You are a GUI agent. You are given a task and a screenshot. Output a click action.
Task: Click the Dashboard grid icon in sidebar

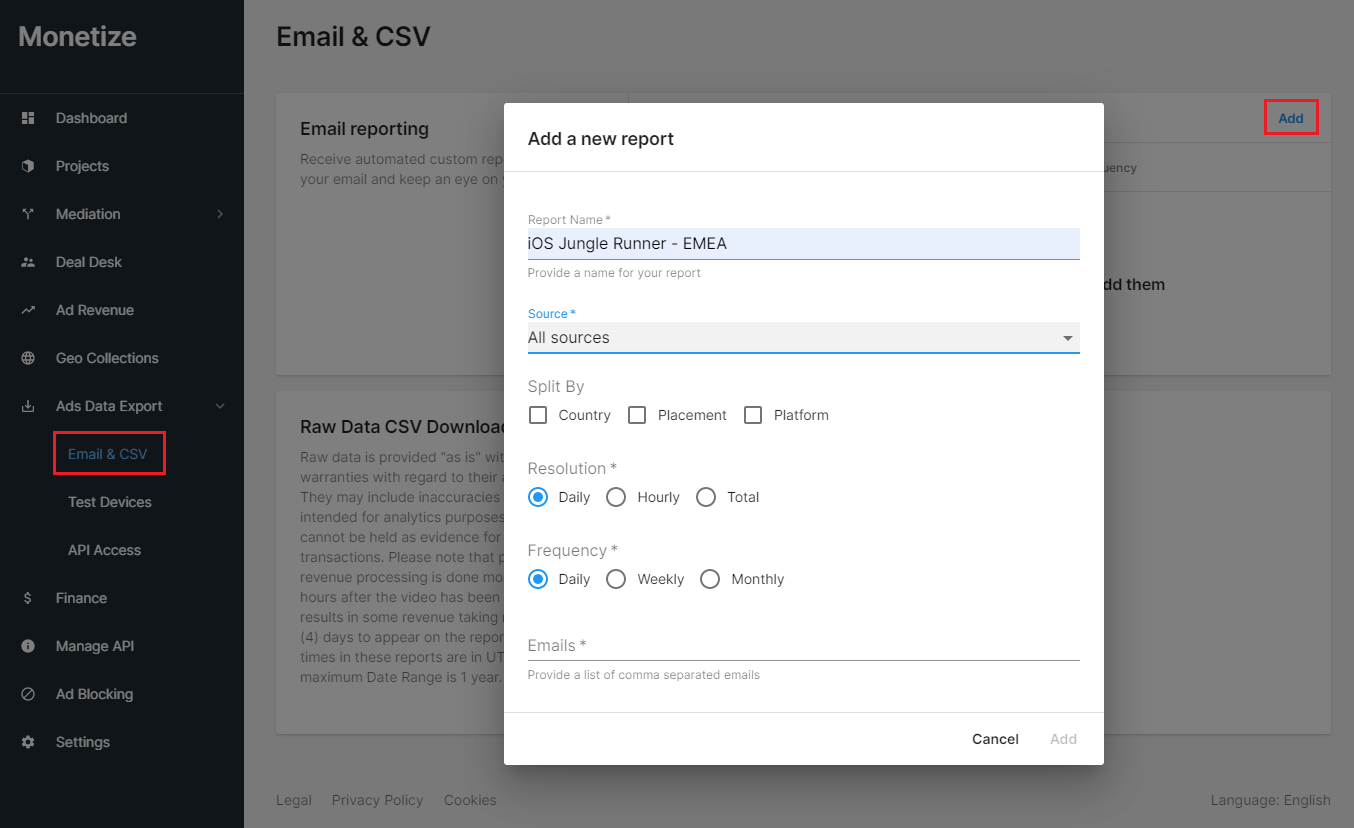tap(28, 118)
